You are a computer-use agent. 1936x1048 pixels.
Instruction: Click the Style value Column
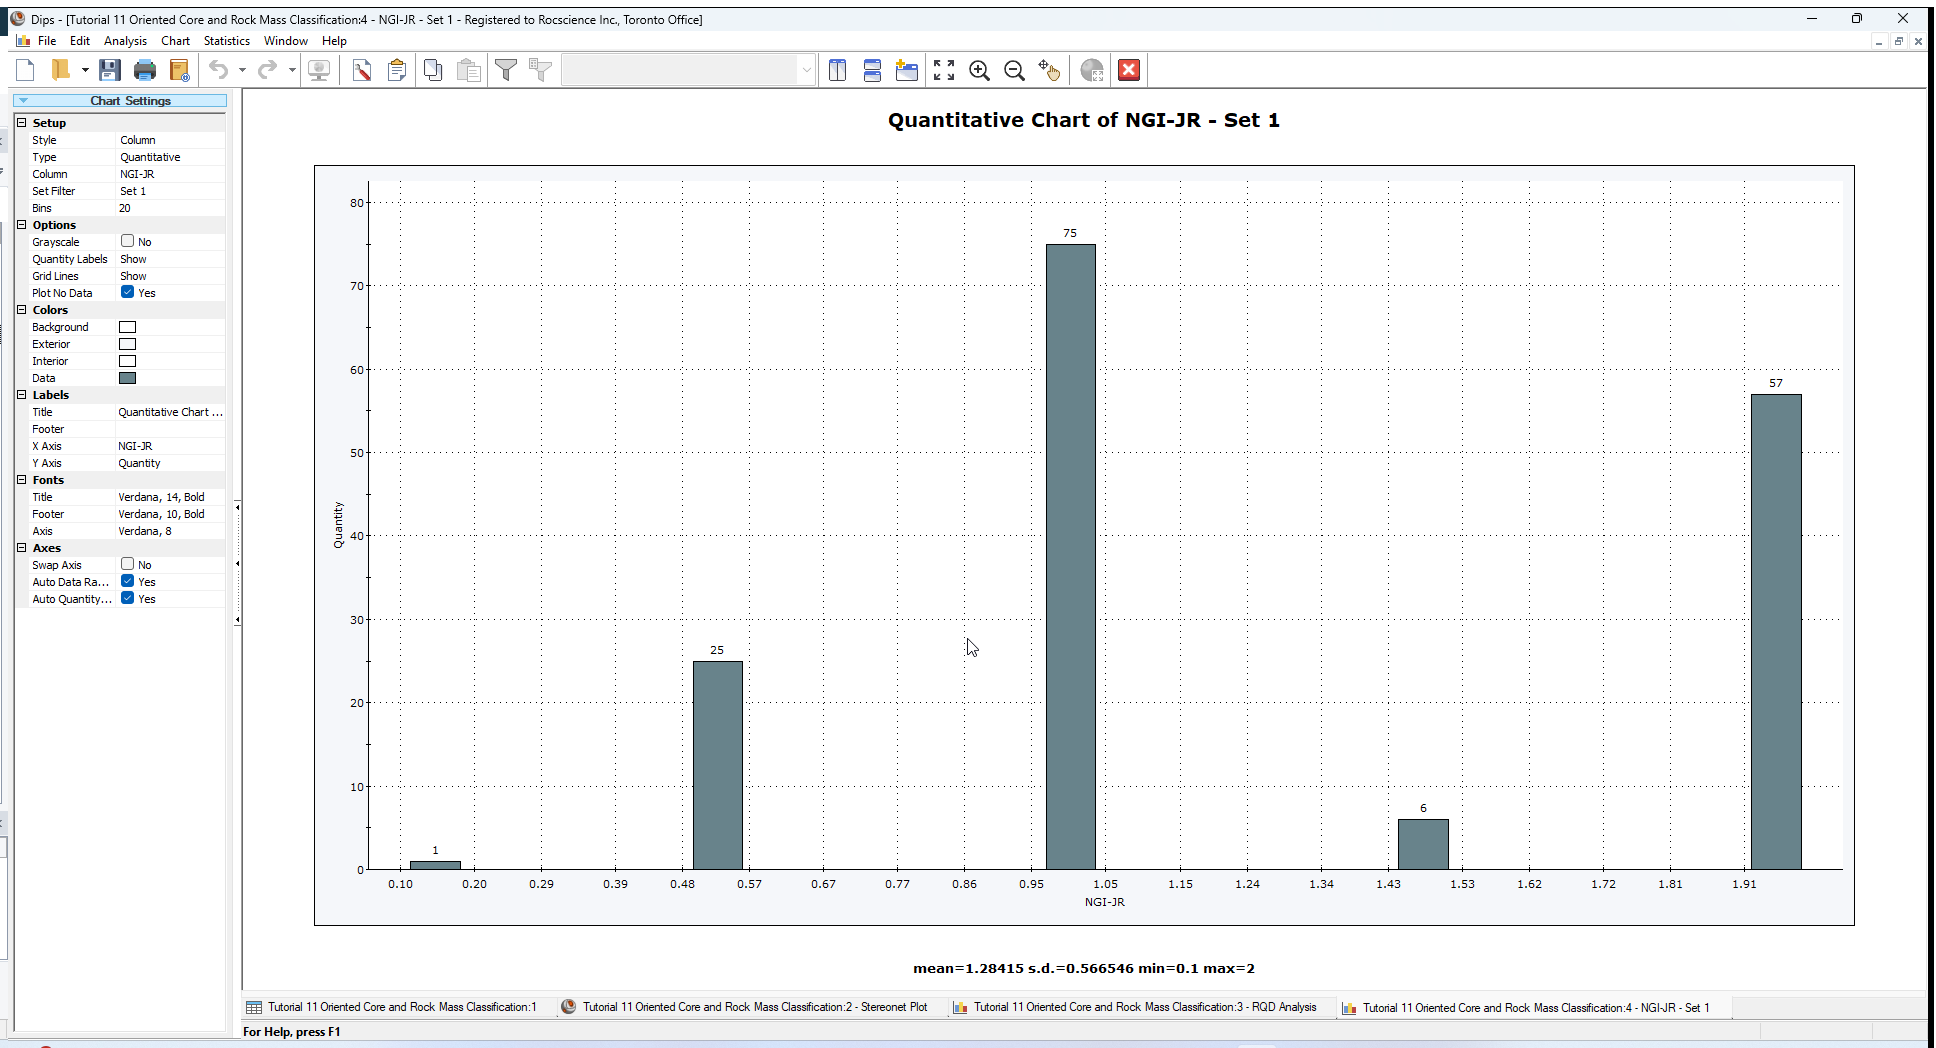click(x=138, y=140)
